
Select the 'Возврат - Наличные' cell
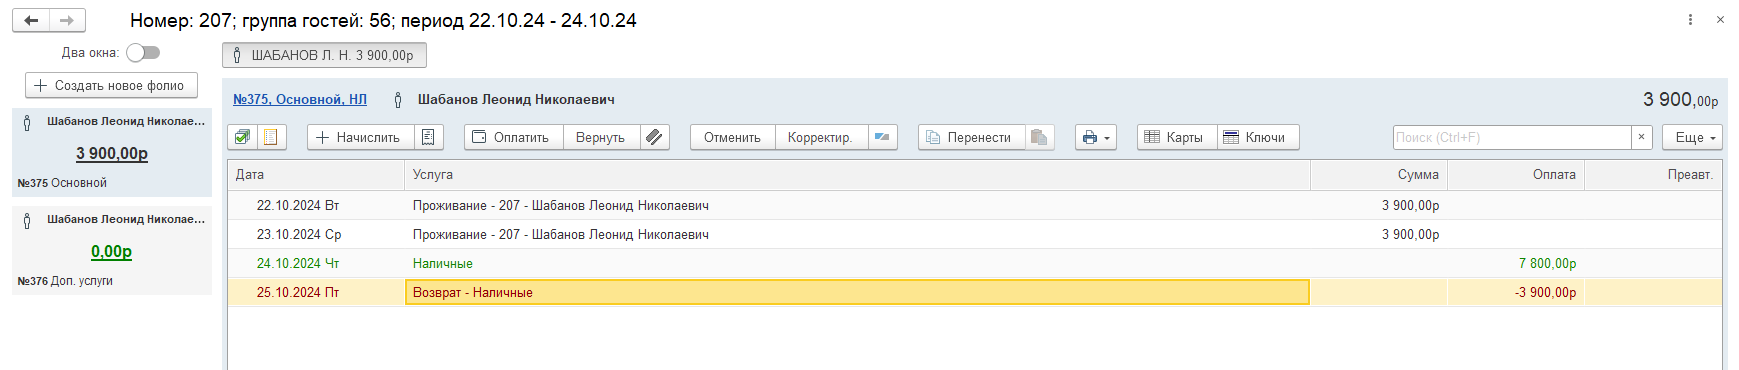(x=857, y=292)
